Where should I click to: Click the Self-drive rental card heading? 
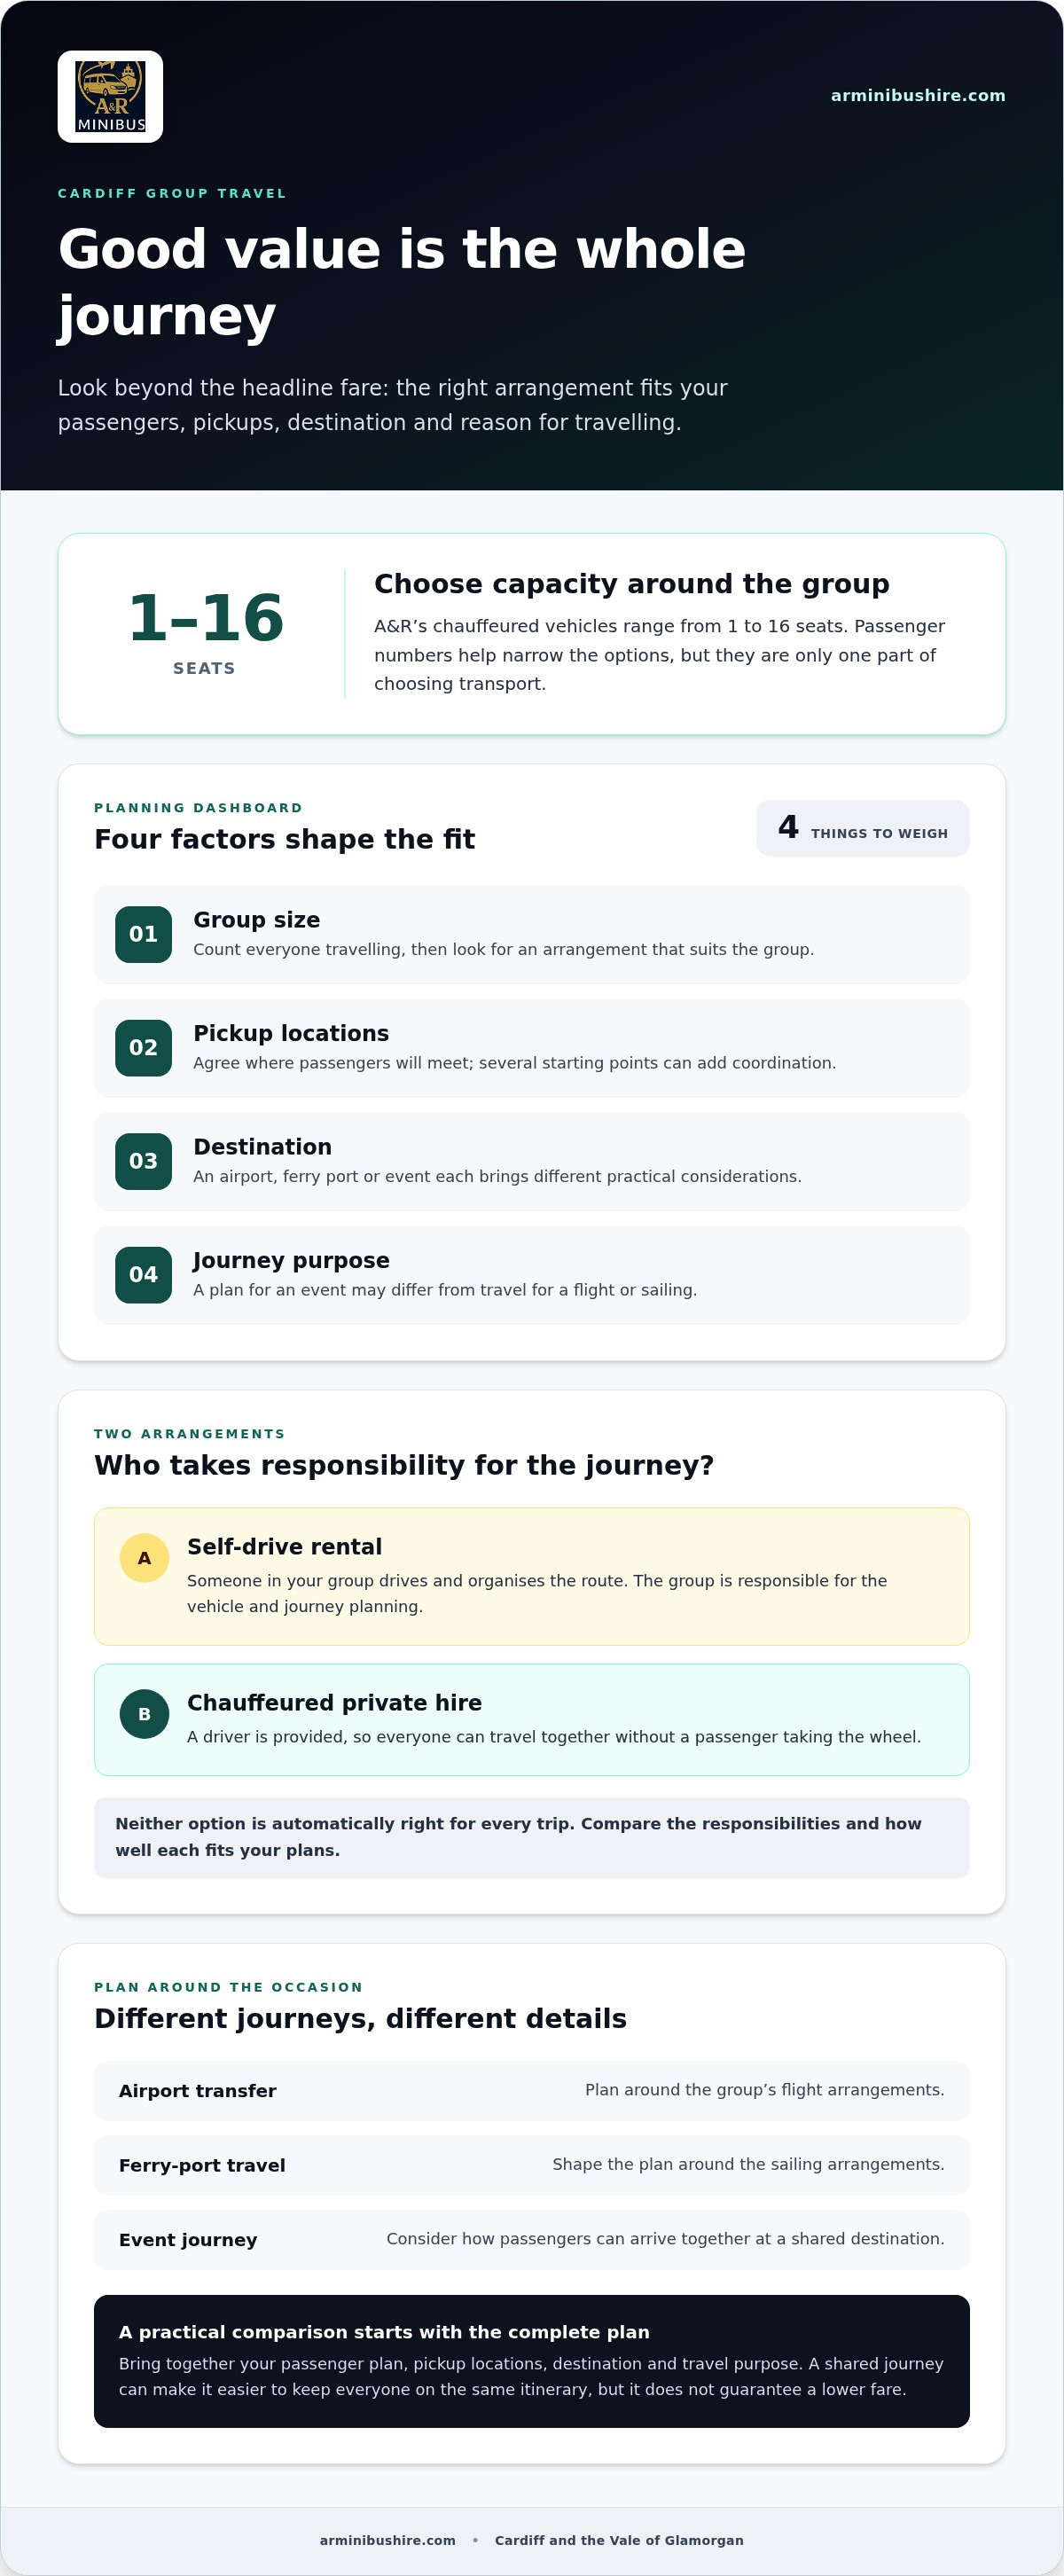tap(285, 1547)
